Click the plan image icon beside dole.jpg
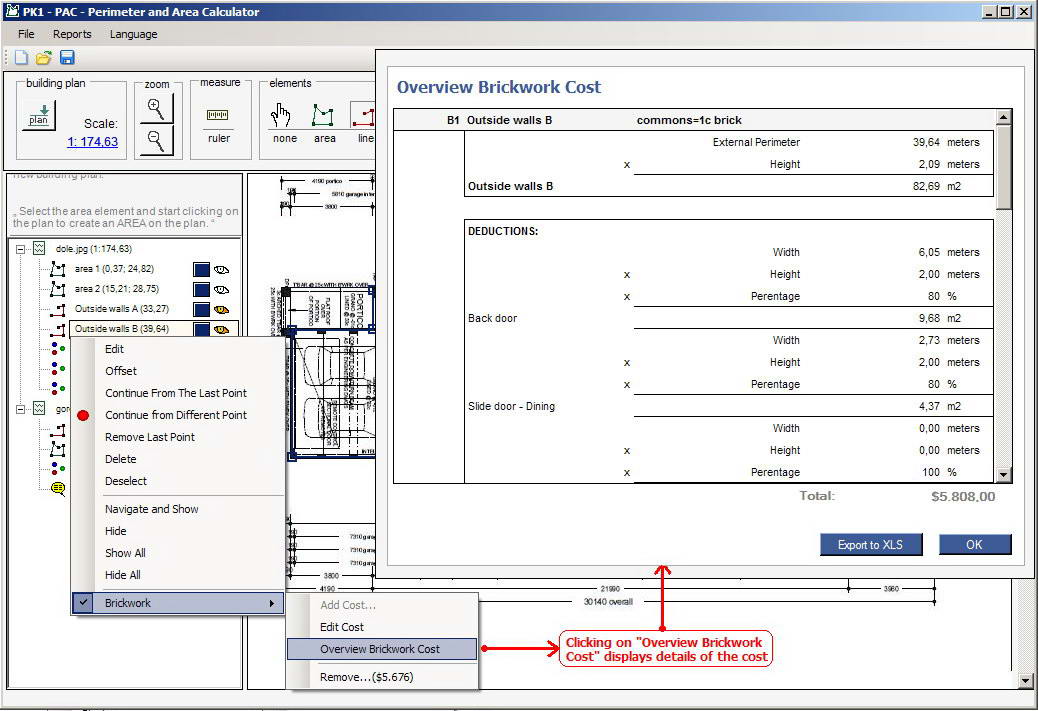Screen dimensions: 1038x711 (39, 248)
